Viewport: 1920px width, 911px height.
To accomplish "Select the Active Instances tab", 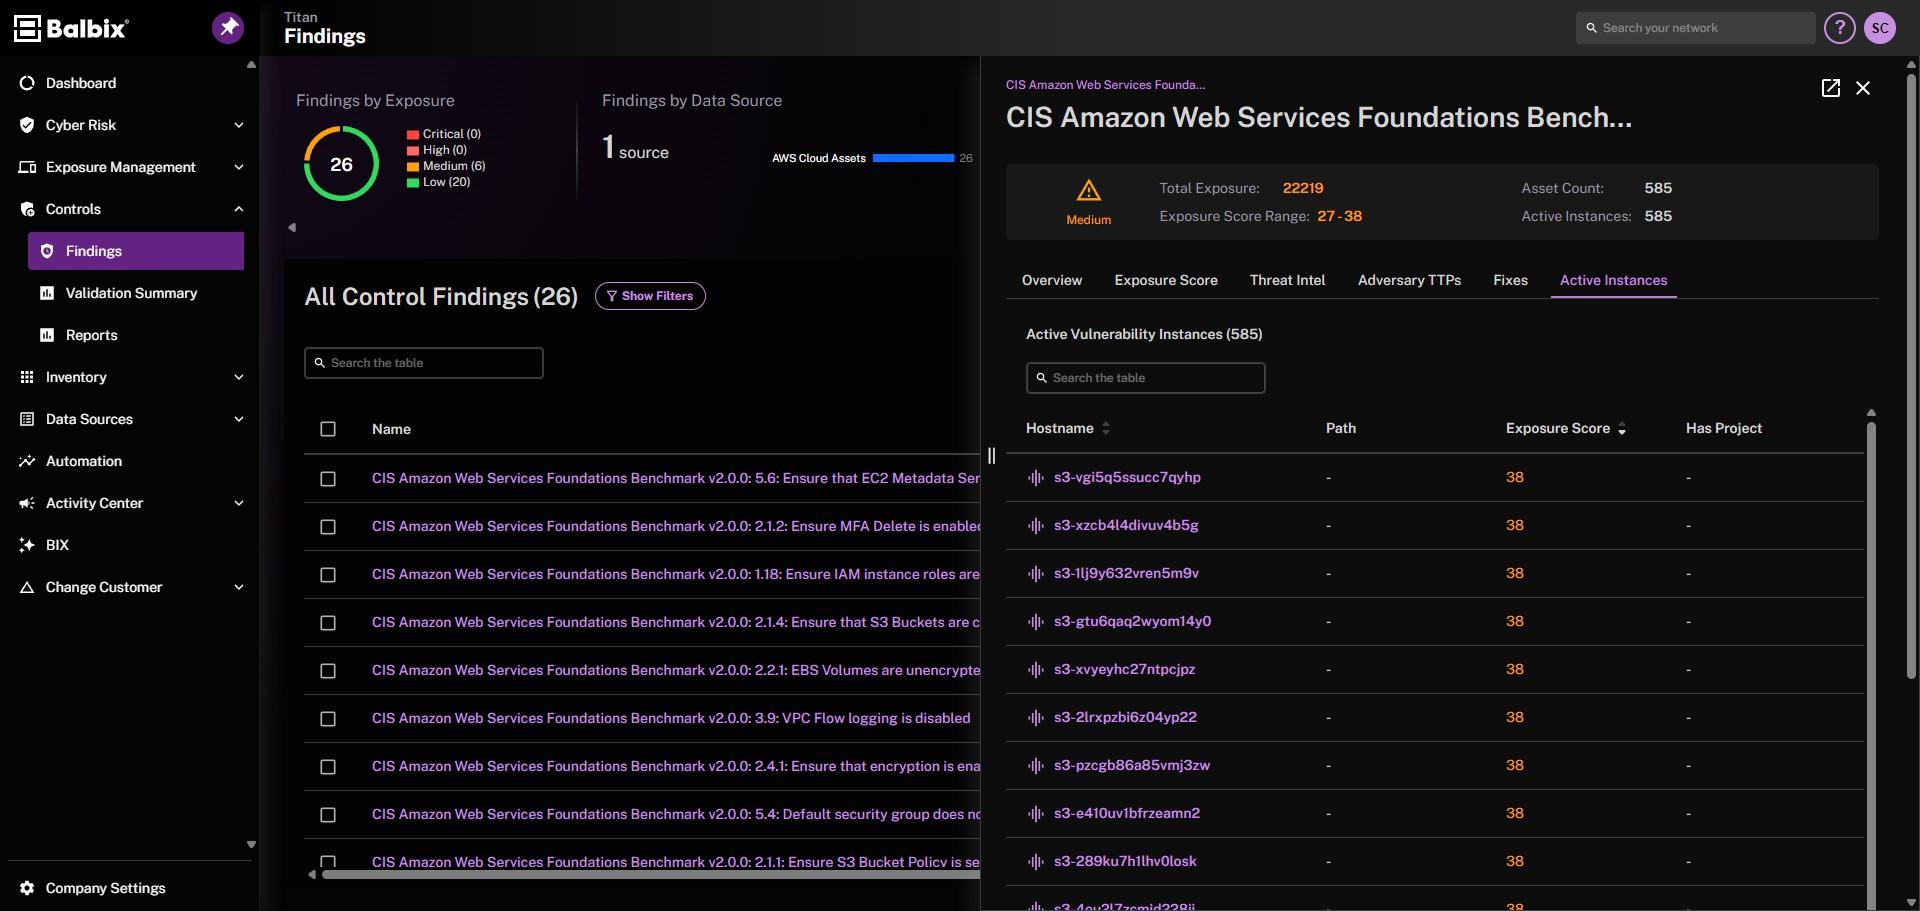I will coord(1613,280).
